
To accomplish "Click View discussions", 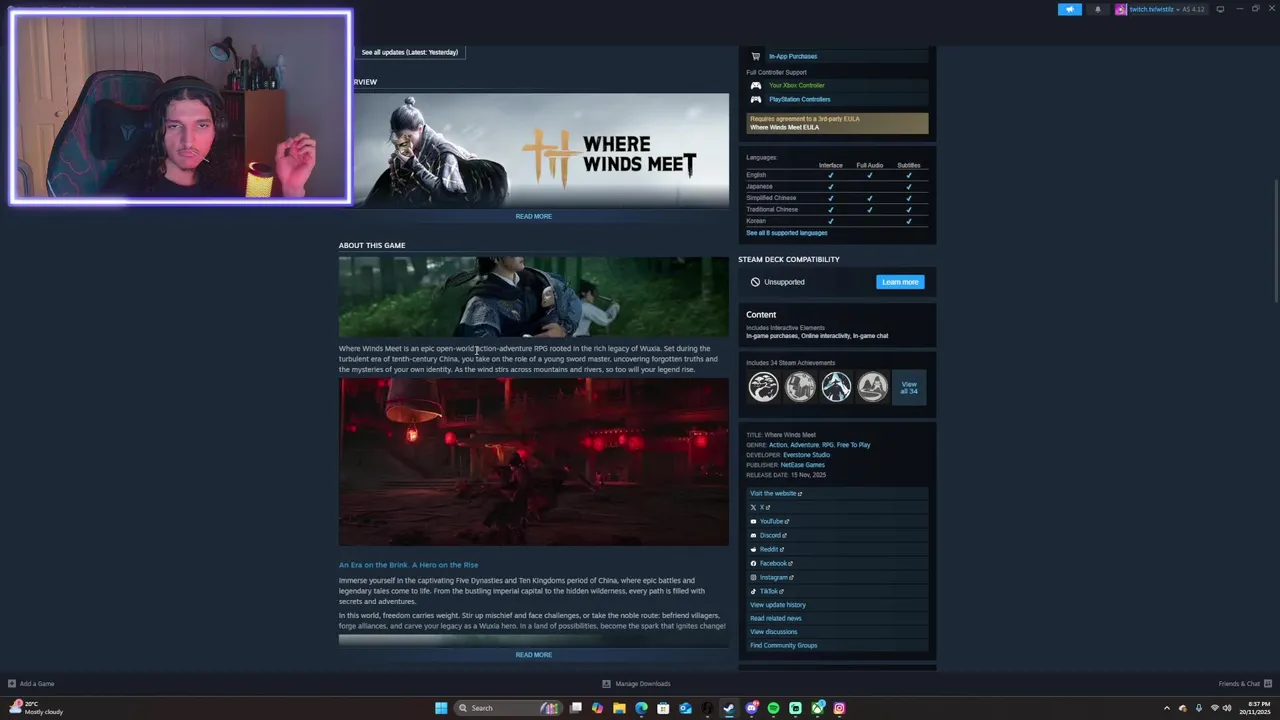I will pyautogui.click(x=838, y=632).
